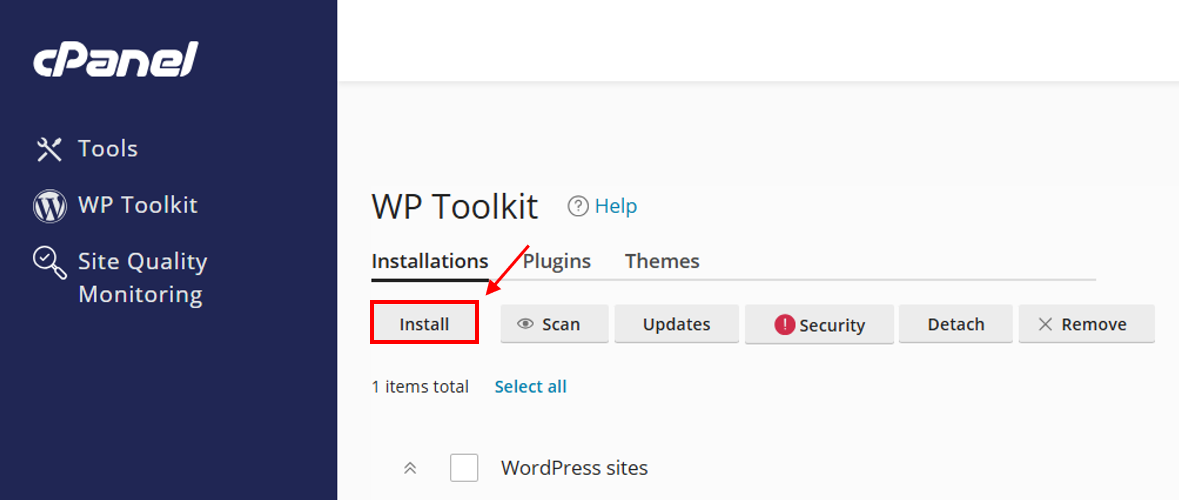Image resolution: width=1179 pixels, height=500 pixels.
Task: Click the Select all link
Action: [x=530, y=387]
